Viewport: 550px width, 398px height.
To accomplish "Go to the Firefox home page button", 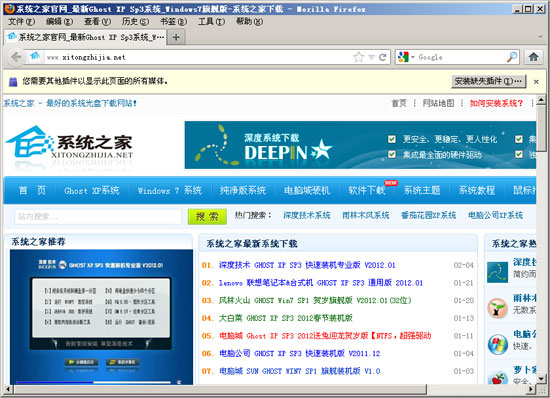I will click(534, 57).
